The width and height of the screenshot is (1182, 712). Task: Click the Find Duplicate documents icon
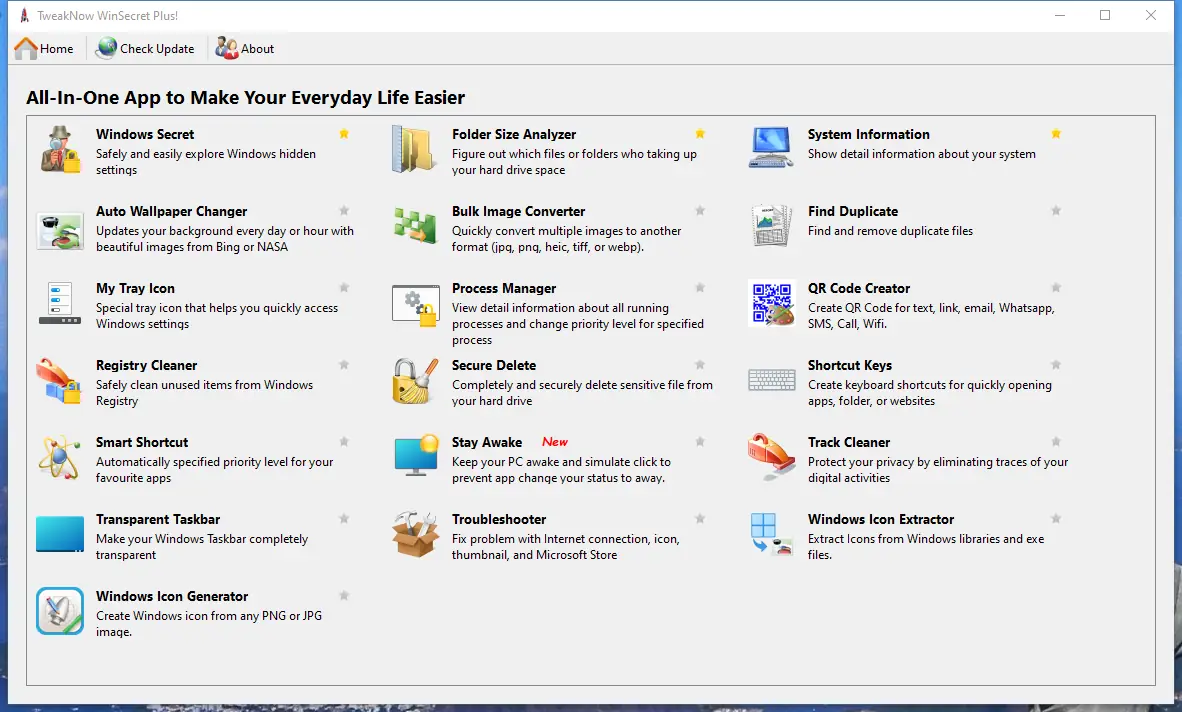[772, 225]
